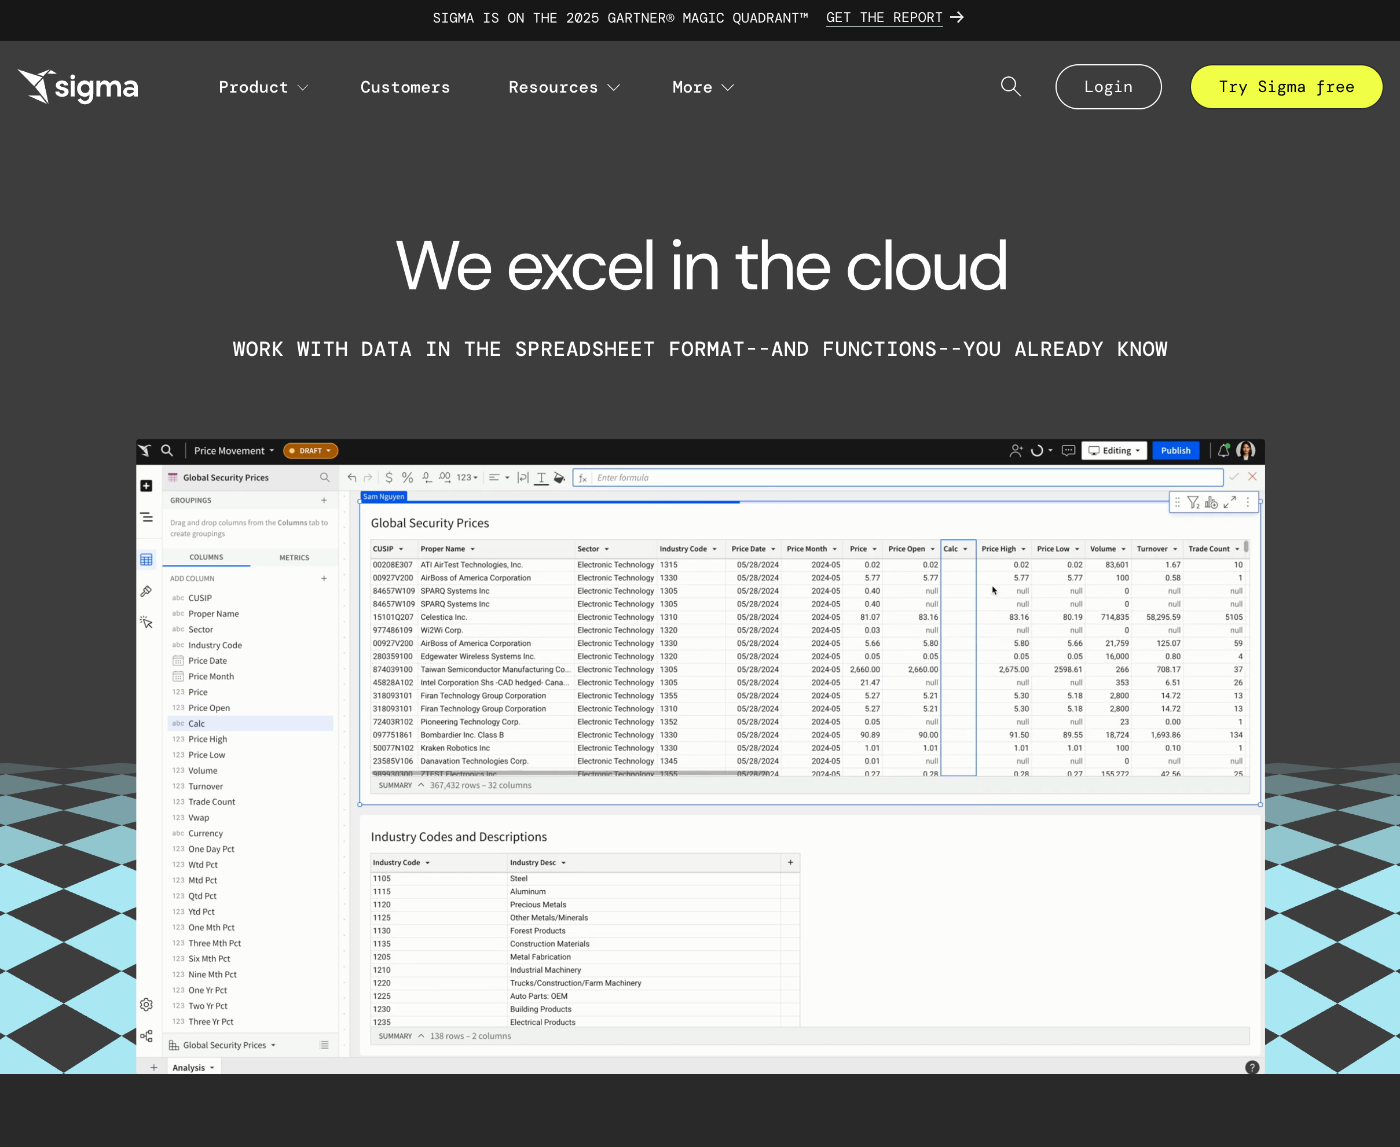This screenshot has width=1400, height=1147.
Task: Click the workbook search icon beside Price Movement
Action: pyautogui.click(x=167, y=451)
